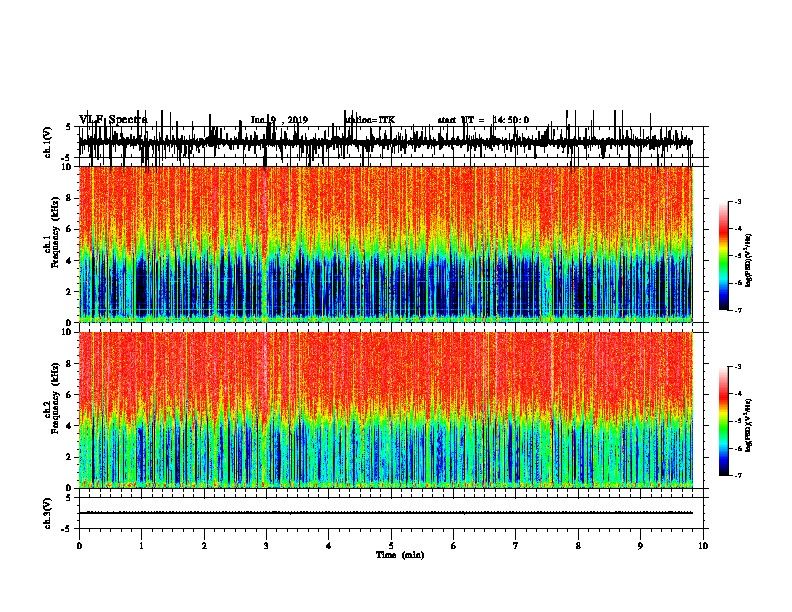Image resolution: width=792 pixels, height=612 pixels.
Task: Click time axis tick label 9
Action: pyautogui.click(x=640, y=546)
